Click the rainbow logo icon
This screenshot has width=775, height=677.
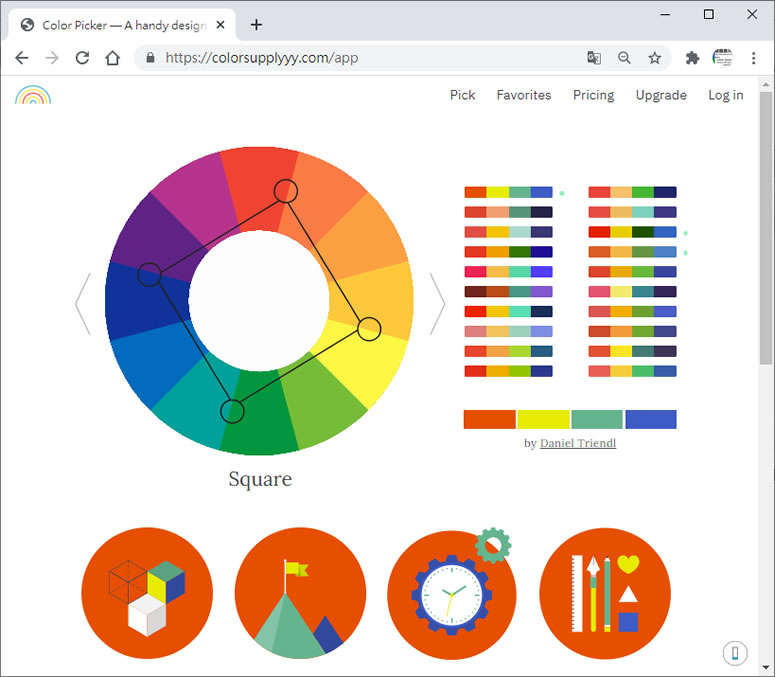(33, 95)
